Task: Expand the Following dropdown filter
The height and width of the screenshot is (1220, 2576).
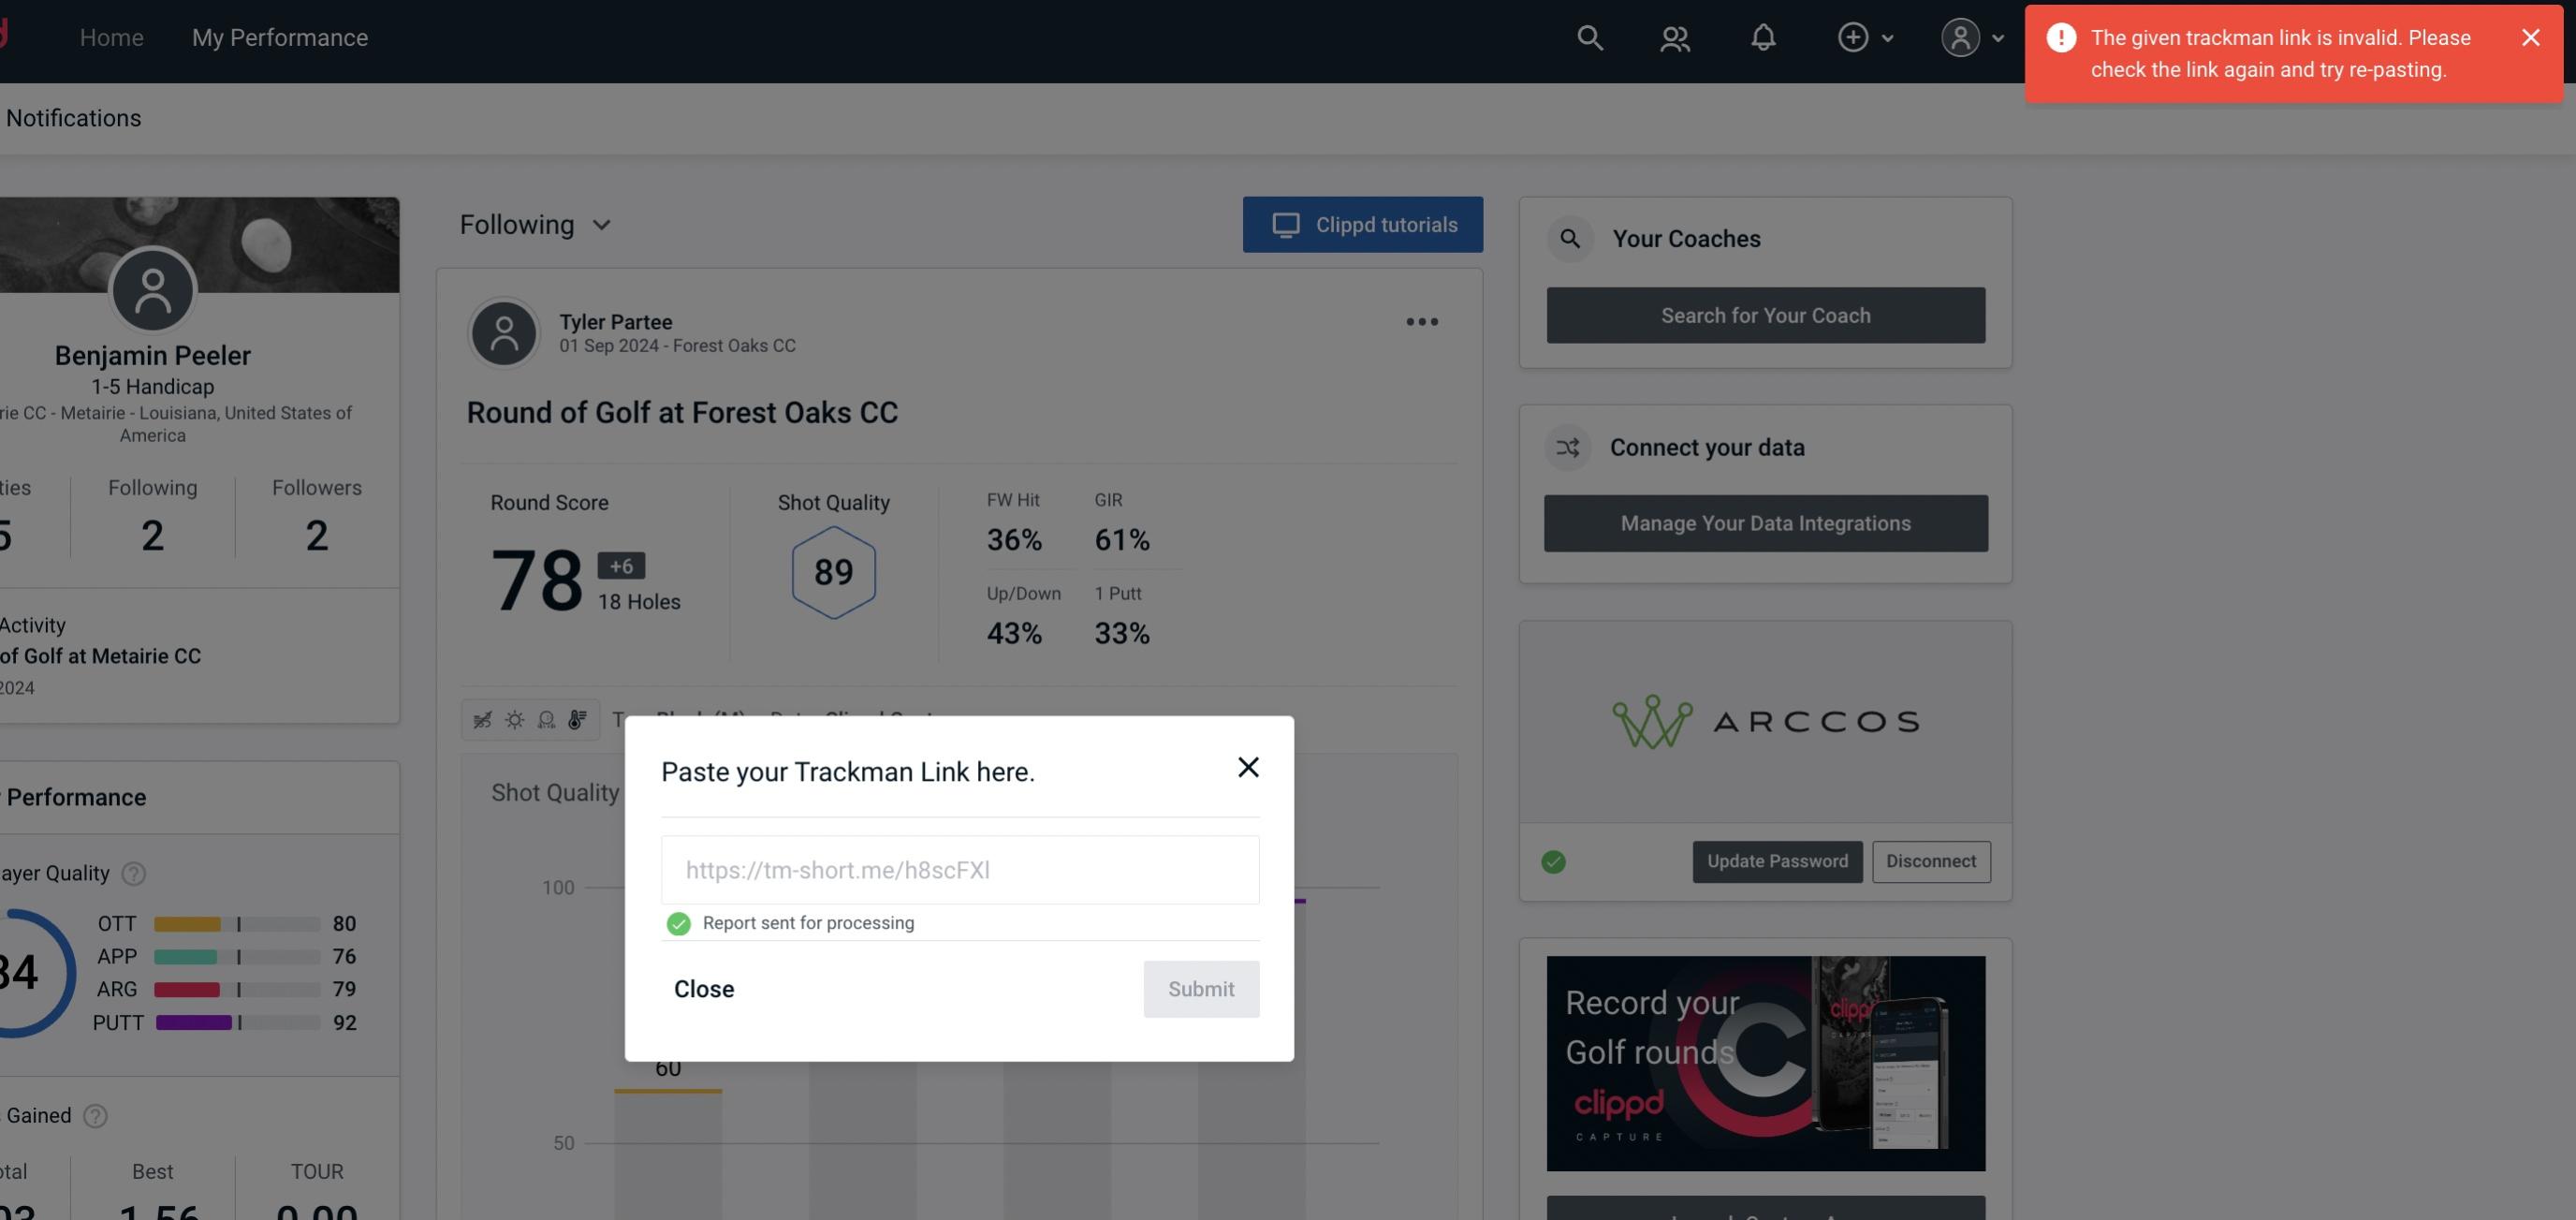Action: [x=534, y=224]
